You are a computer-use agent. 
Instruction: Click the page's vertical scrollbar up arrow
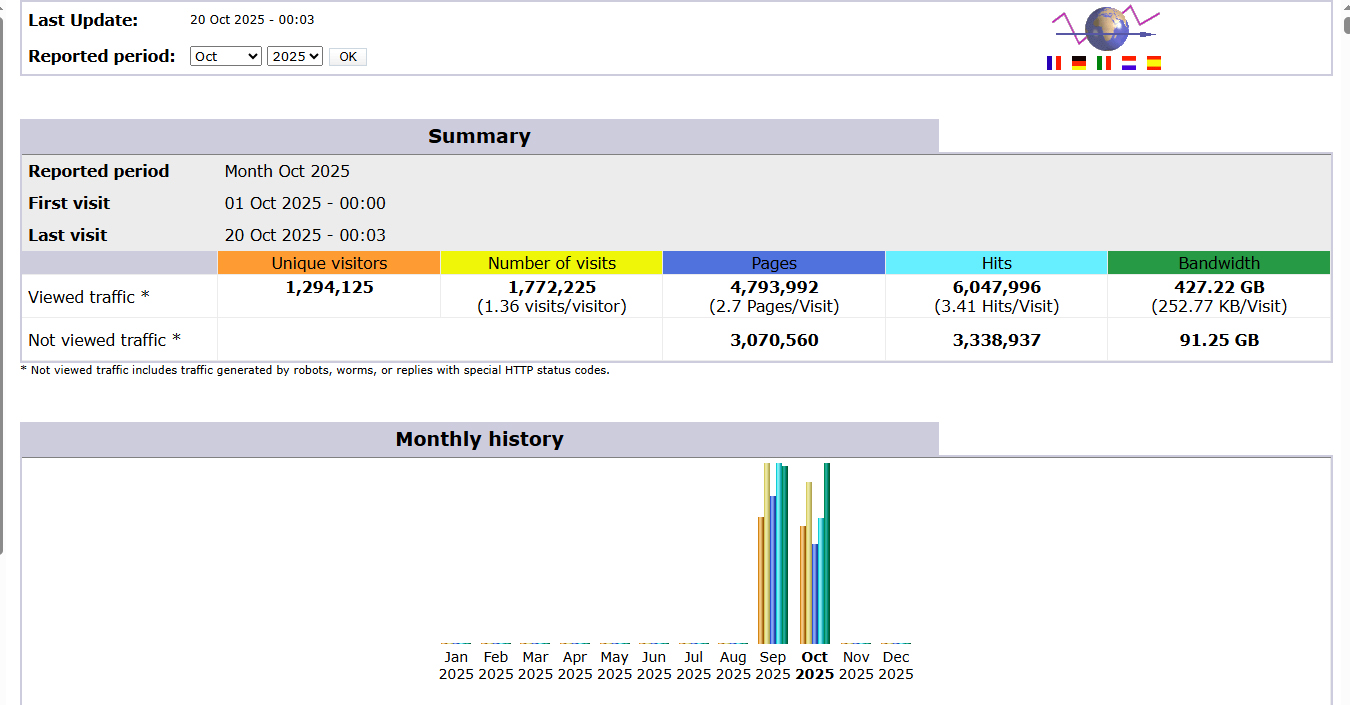click(1342, 8)
